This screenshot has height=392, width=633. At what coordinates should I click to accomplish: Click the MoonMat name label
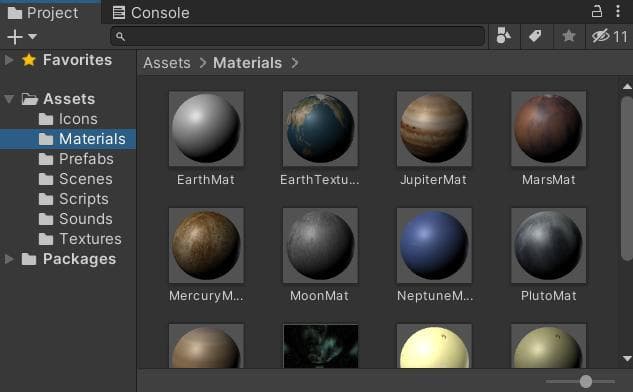tap(319, 296)
